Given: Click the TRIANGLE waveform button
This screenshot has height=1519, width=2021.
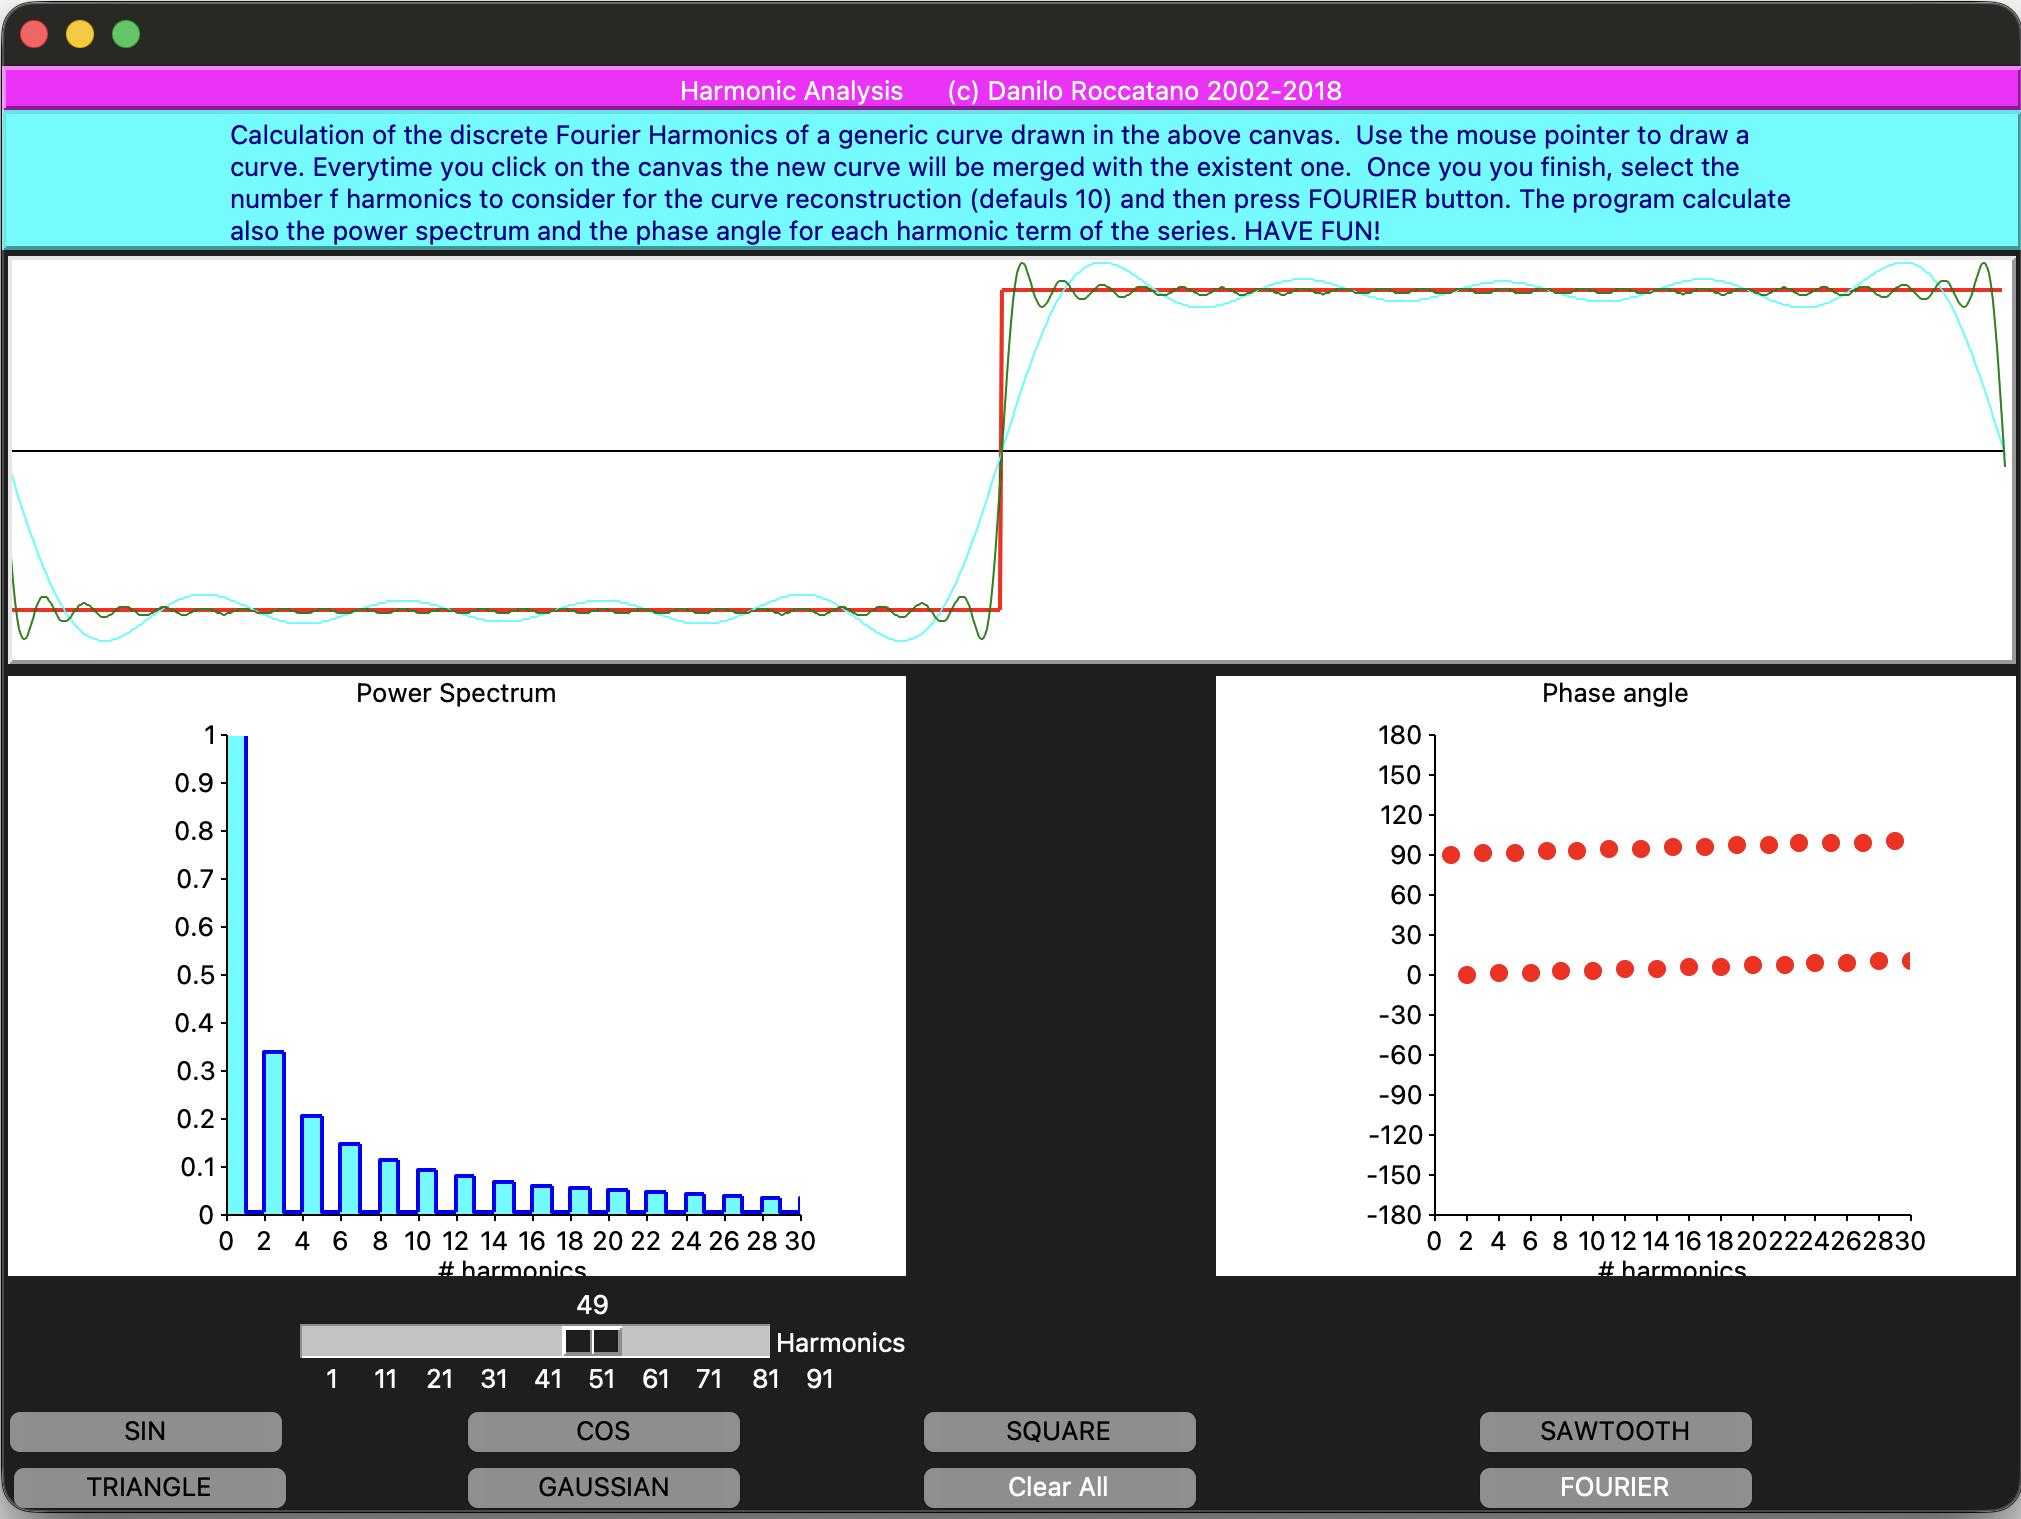Looking at the screenshot, I should (x=149, y=1487).
